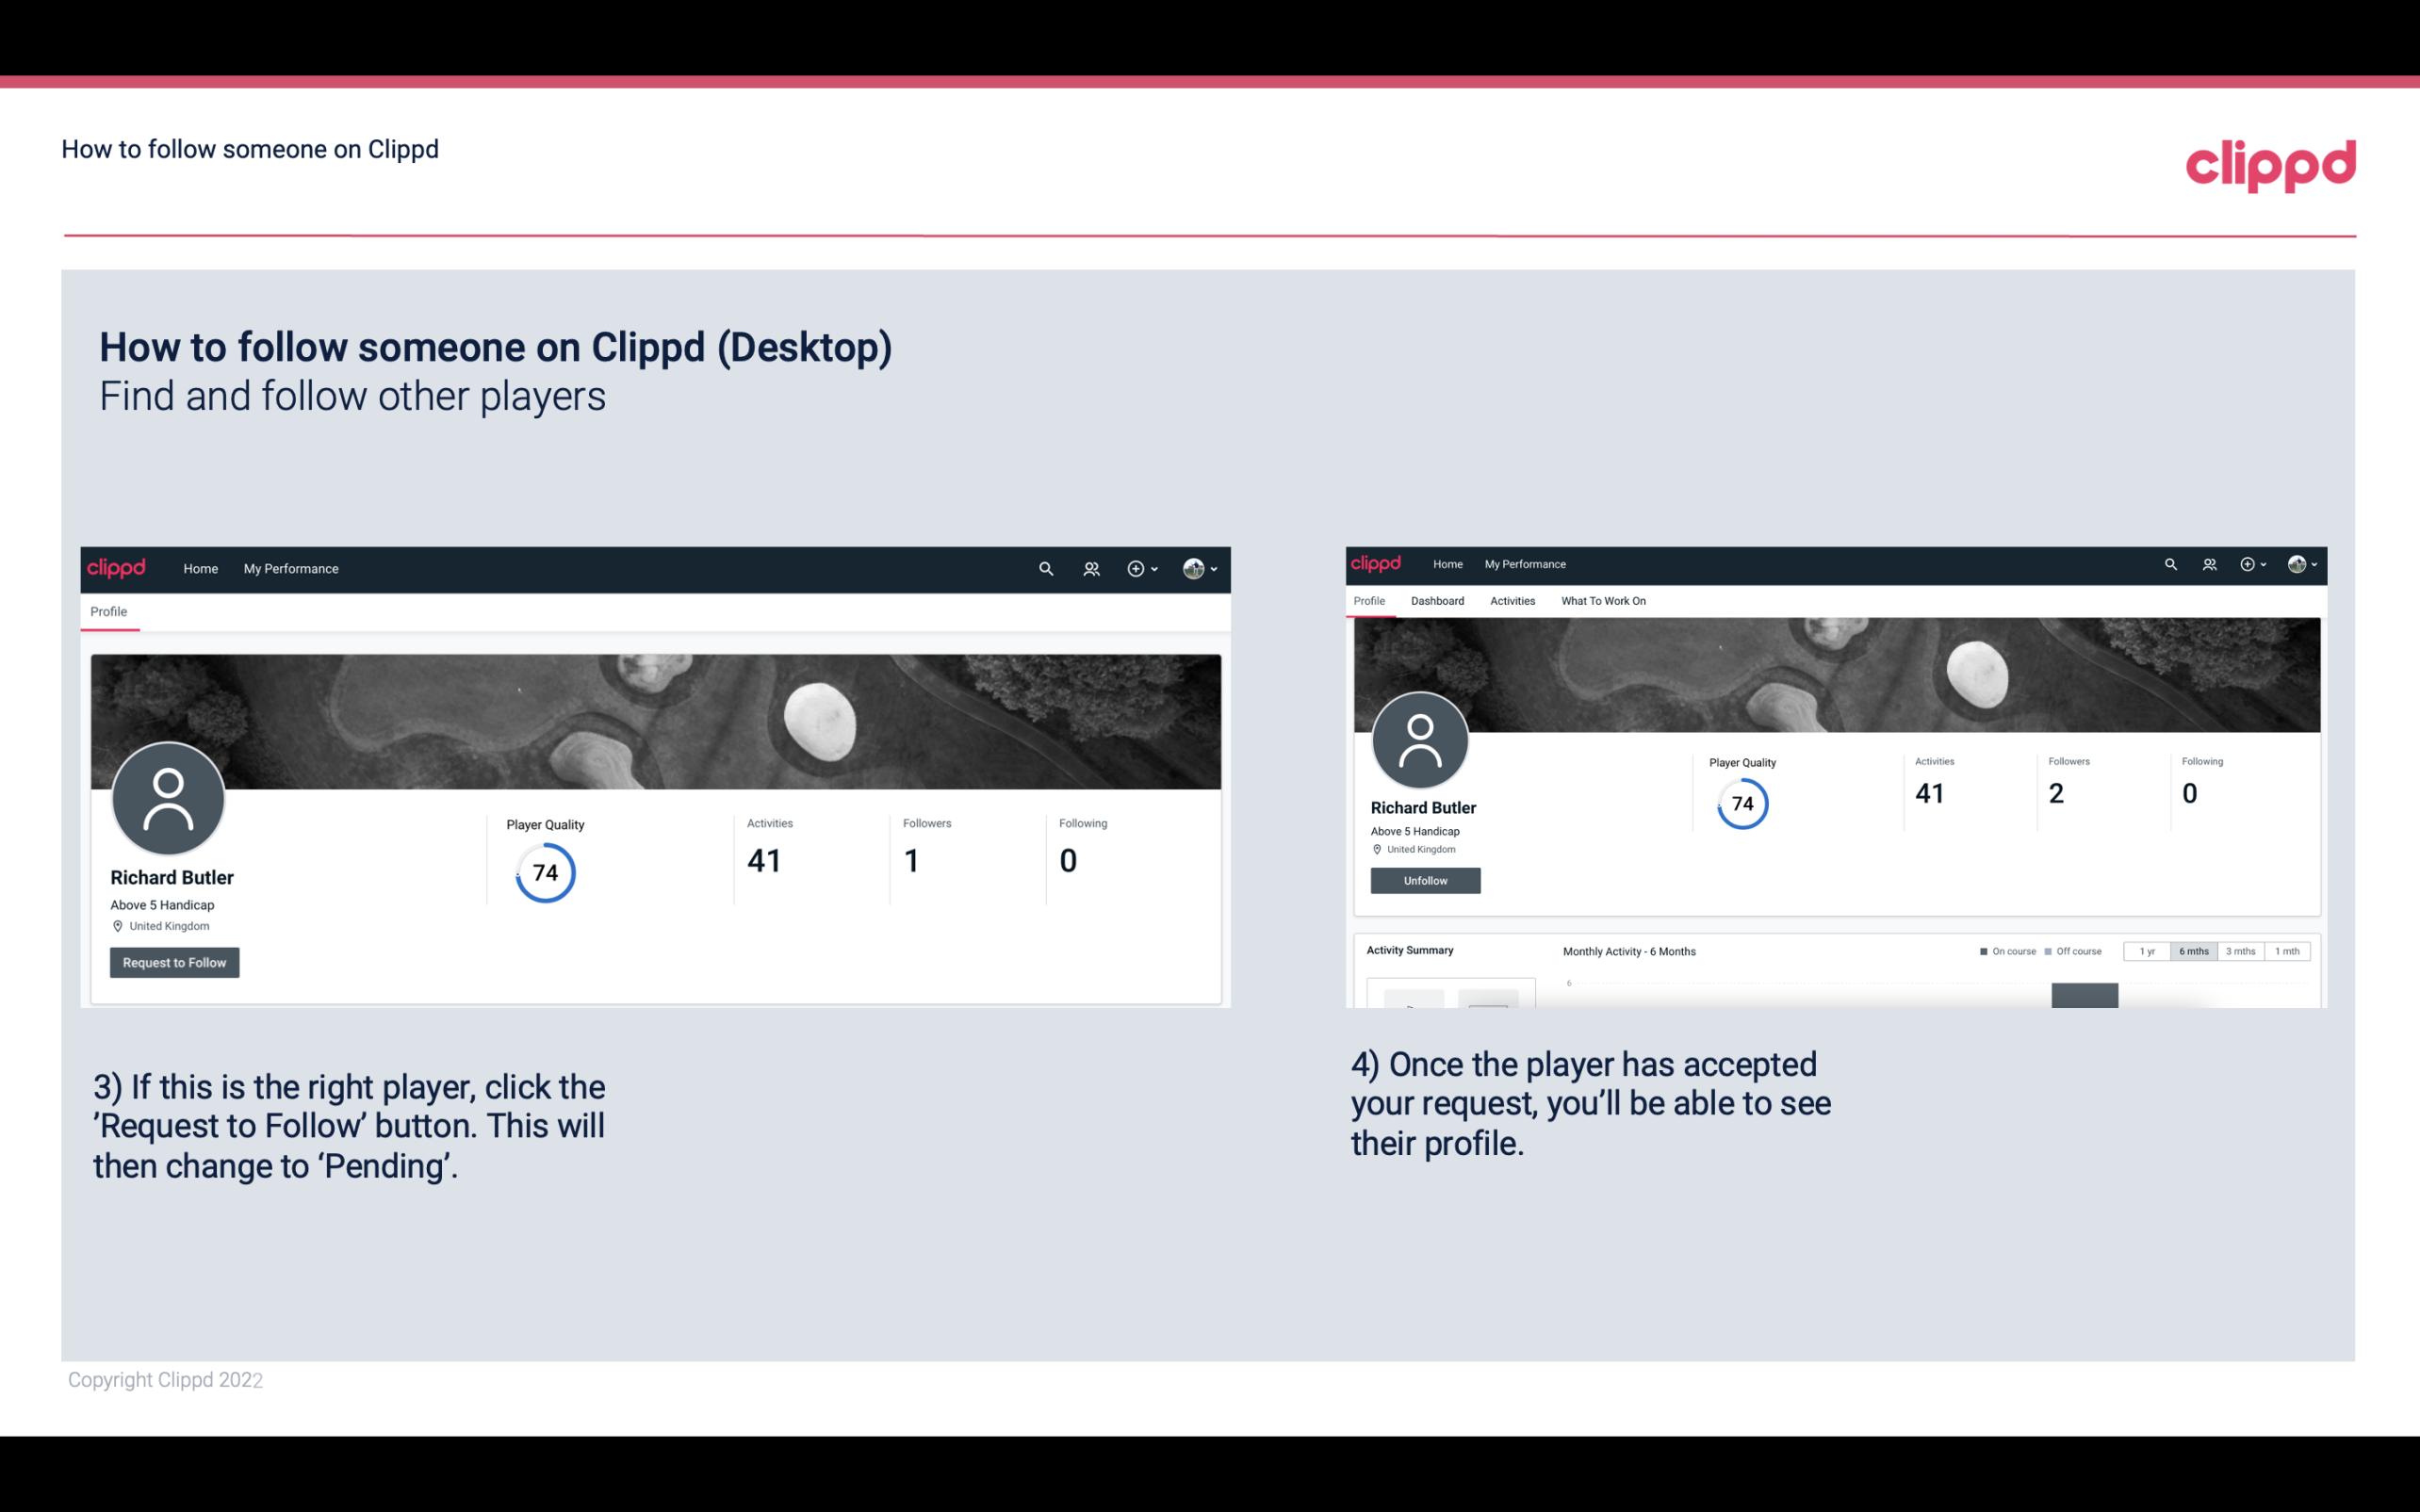Select the '1 yr' time range option
2420x1512 pixels.
coord(2147,951)
